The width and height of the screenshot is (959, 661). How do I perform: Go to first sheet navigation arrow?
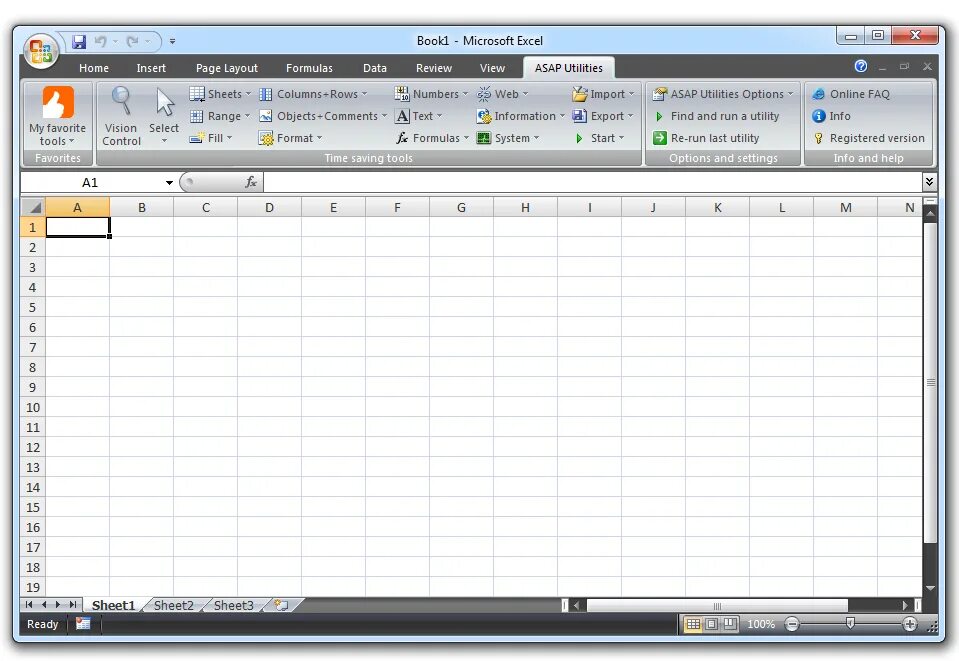coord(29,605)
